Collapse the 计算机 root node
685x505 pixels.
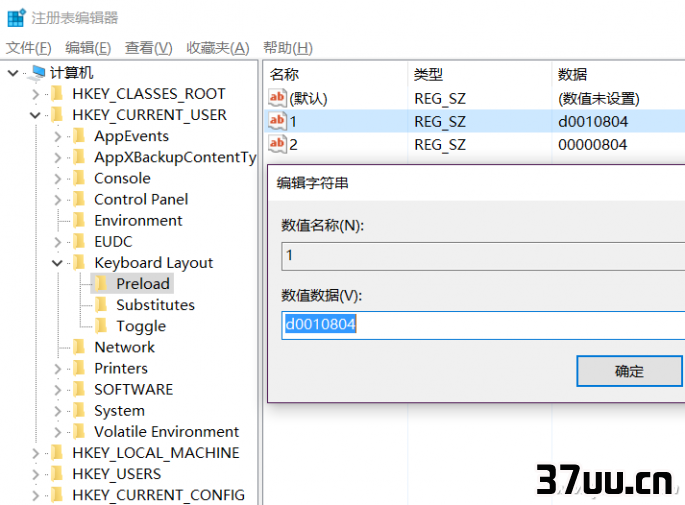13,73
